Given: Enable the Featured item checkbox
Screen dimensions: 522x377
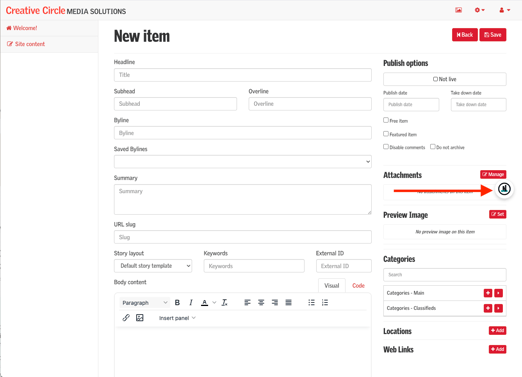Looking at the screenshot, I should click(x=386, y=134).
